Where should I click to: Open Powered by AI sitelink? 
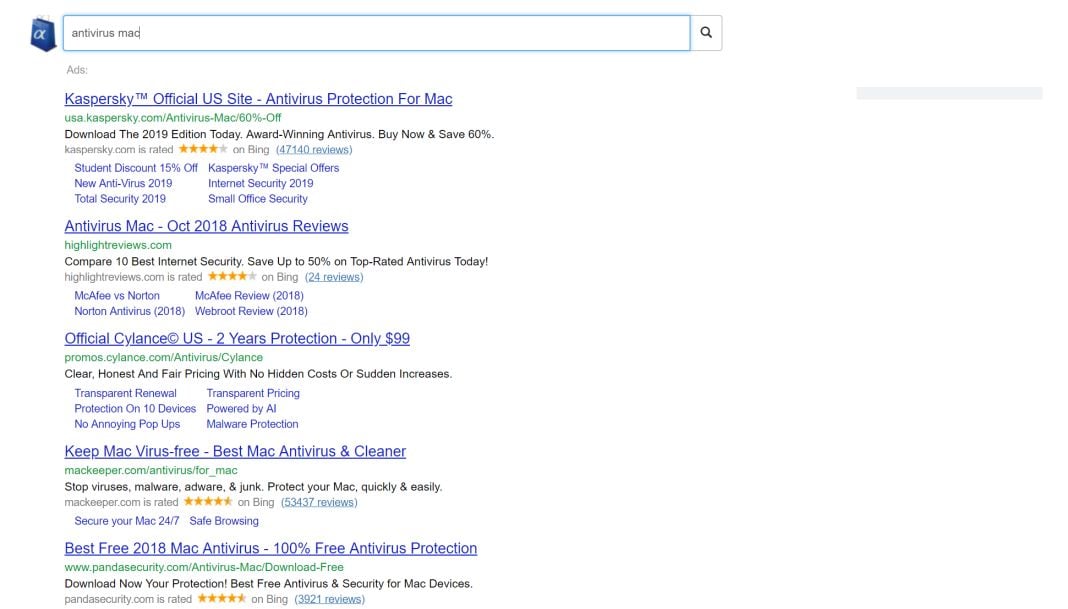pyautogui.click(x=241, y=409)
